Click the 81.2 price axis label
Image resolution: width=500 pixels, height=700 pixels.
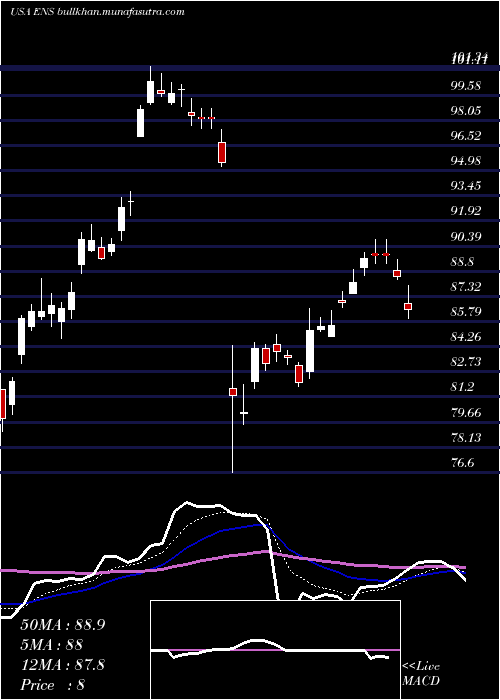[462, 387]
